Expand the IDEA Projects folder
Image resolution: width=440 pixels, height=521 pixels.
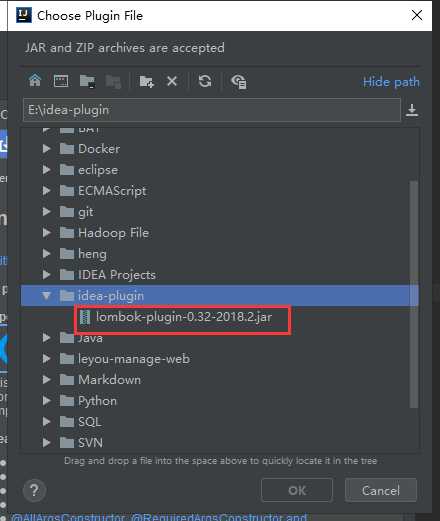pos(47,275)
